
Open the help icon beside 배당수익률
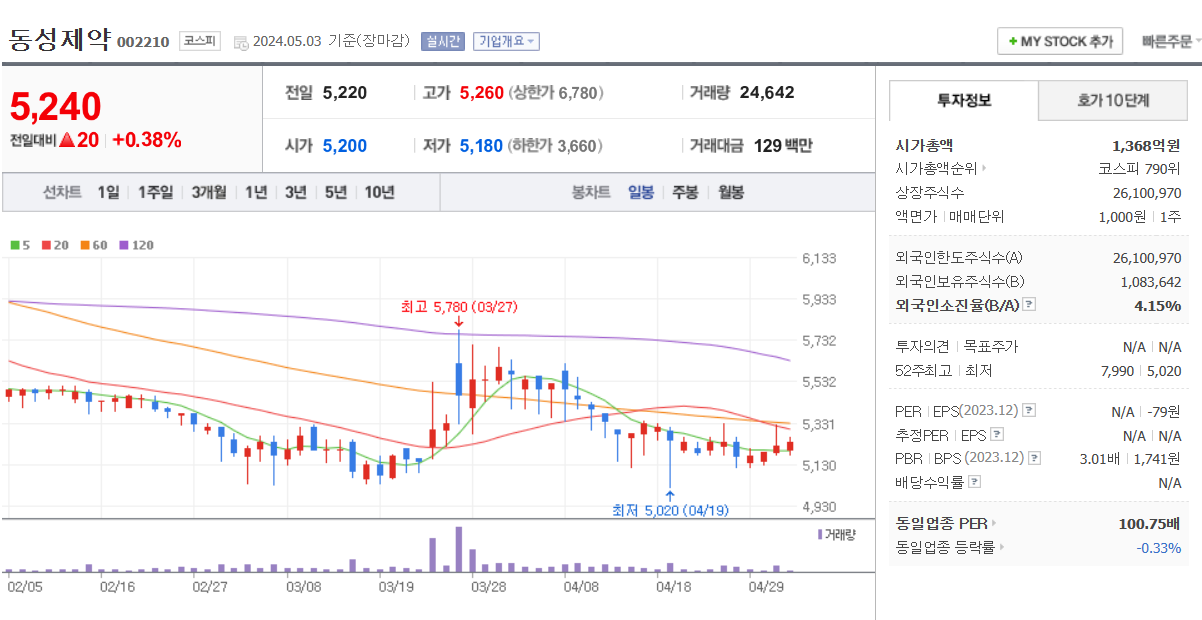pos(974,482)
